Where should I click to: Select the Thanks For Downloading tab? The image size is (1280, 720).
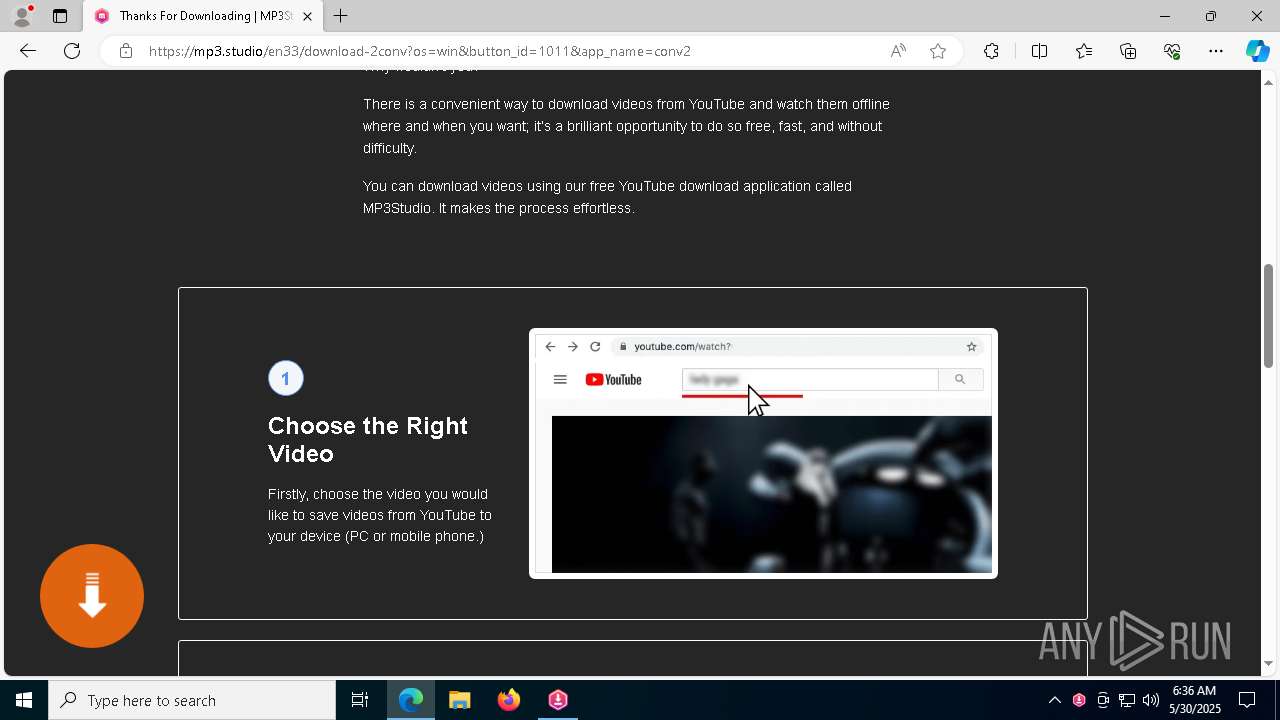[204, 16]
